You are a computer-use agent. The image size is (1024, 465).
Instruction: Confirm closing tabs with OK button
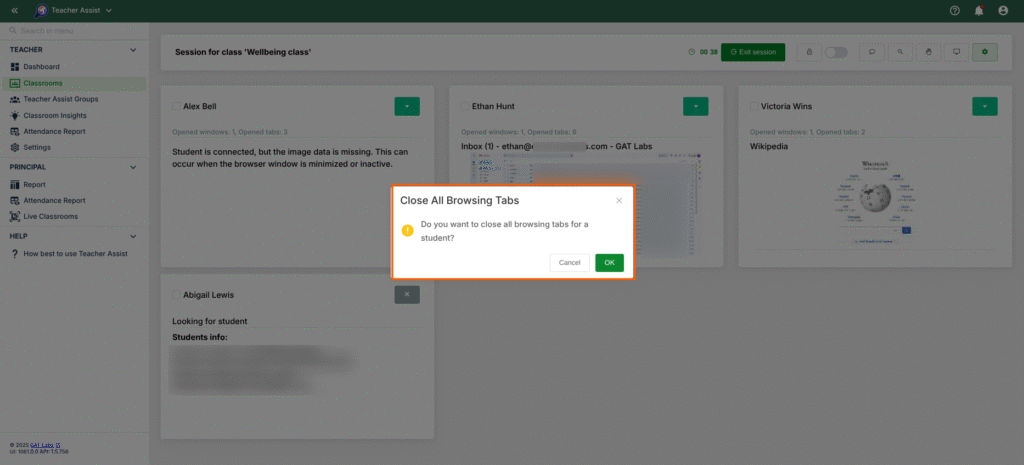609,262
